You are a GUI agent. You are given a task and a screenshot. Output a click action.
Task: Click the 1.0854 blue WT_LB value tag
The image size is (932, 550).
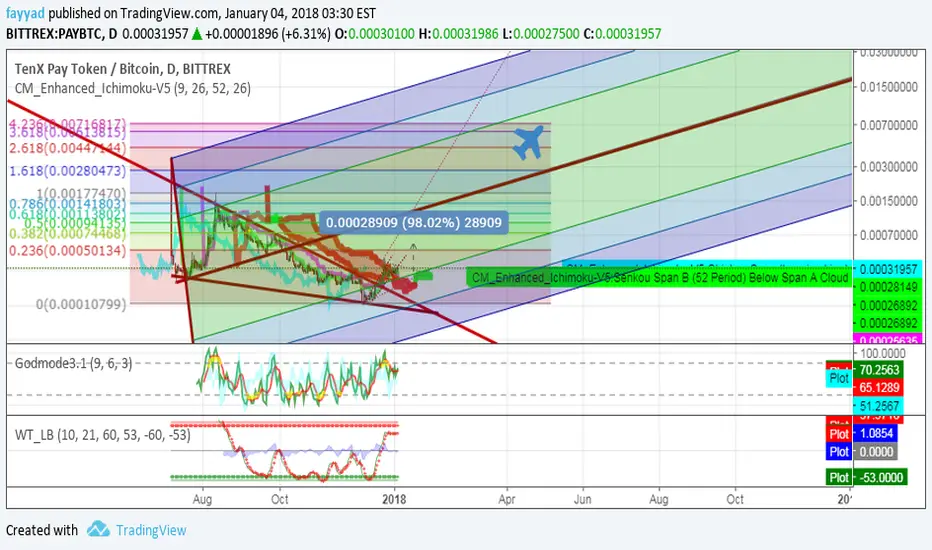875,433
